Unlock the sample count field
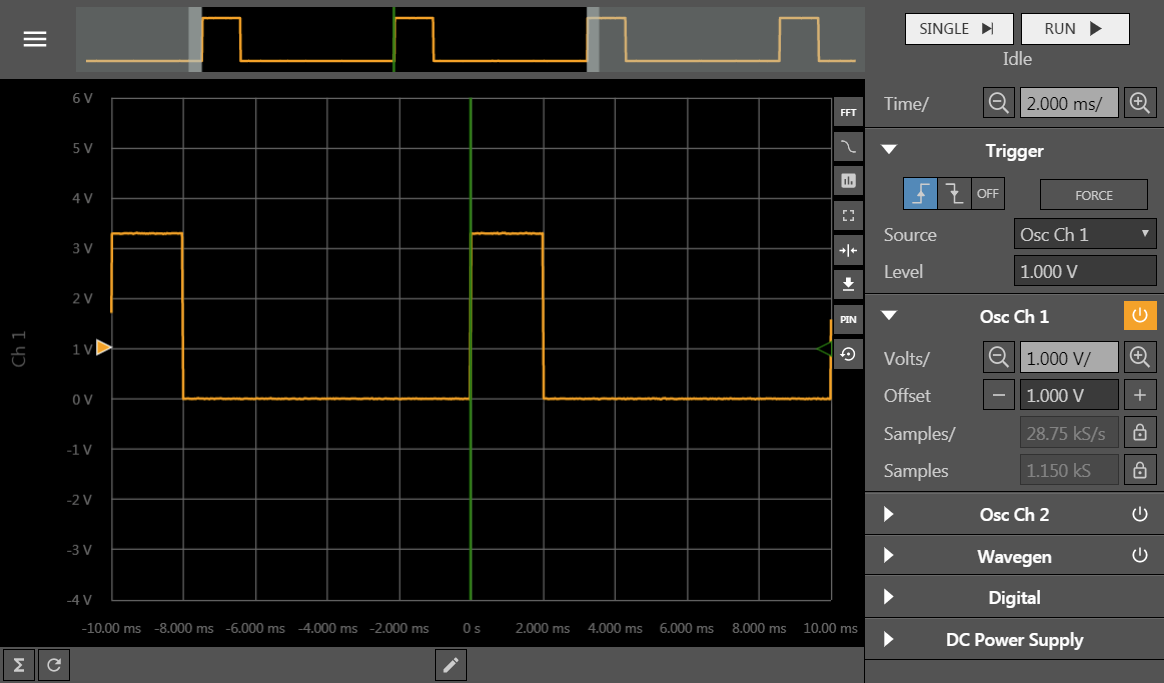The height and width of the screenshot is (683, 1164). point(1140,470)
